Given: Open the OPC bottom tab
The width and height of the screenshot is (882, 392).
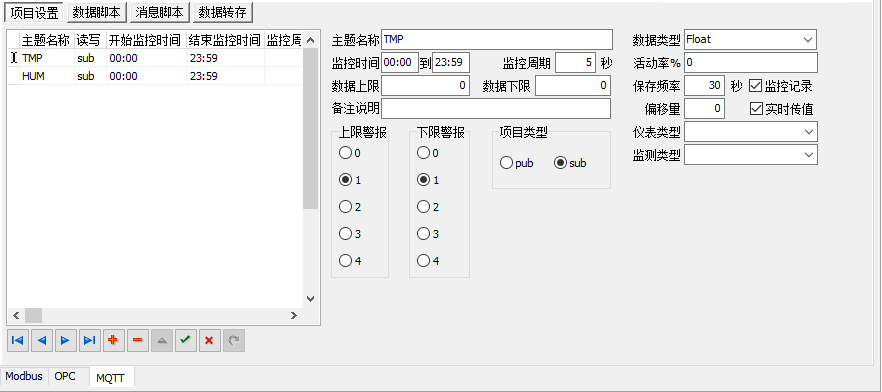Looking at the screenshot, I should click(x=65, y=376).
